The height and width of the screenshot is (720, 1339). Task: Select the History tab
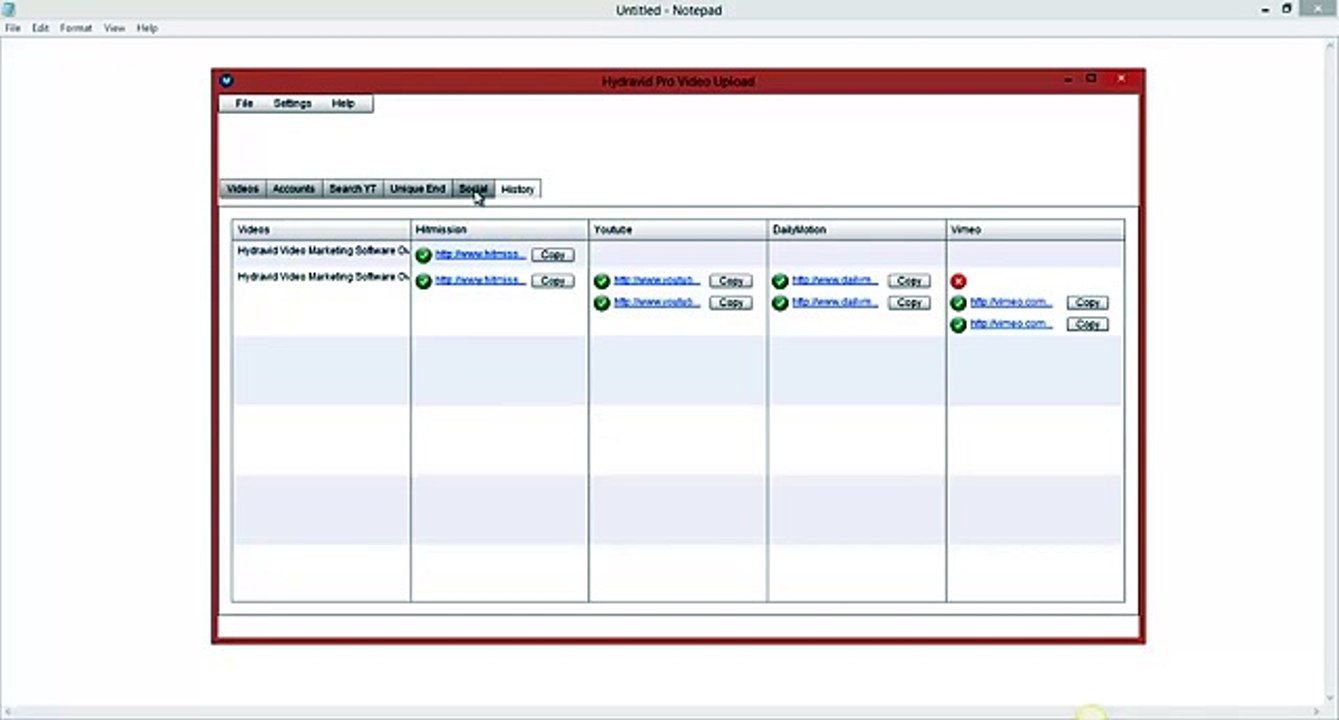518,189
